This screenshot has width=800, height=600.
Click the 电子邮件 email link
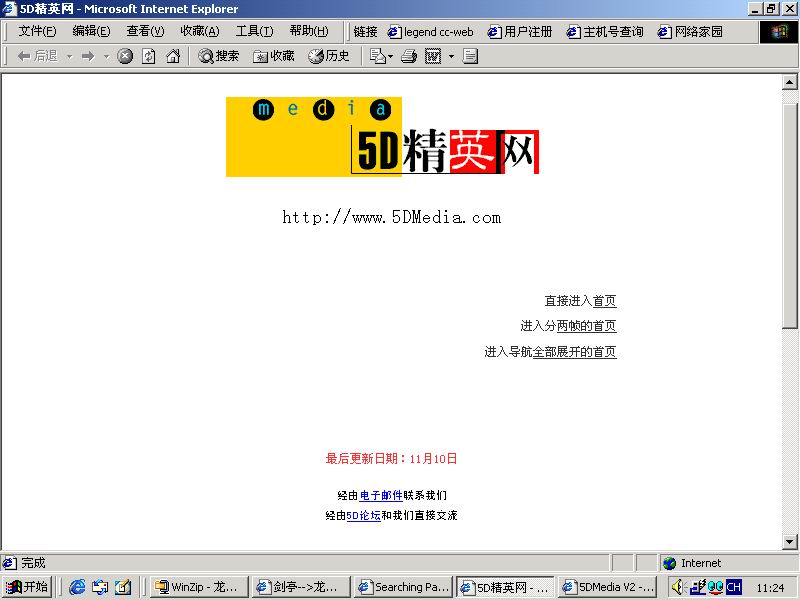click(x=381, y=495)
